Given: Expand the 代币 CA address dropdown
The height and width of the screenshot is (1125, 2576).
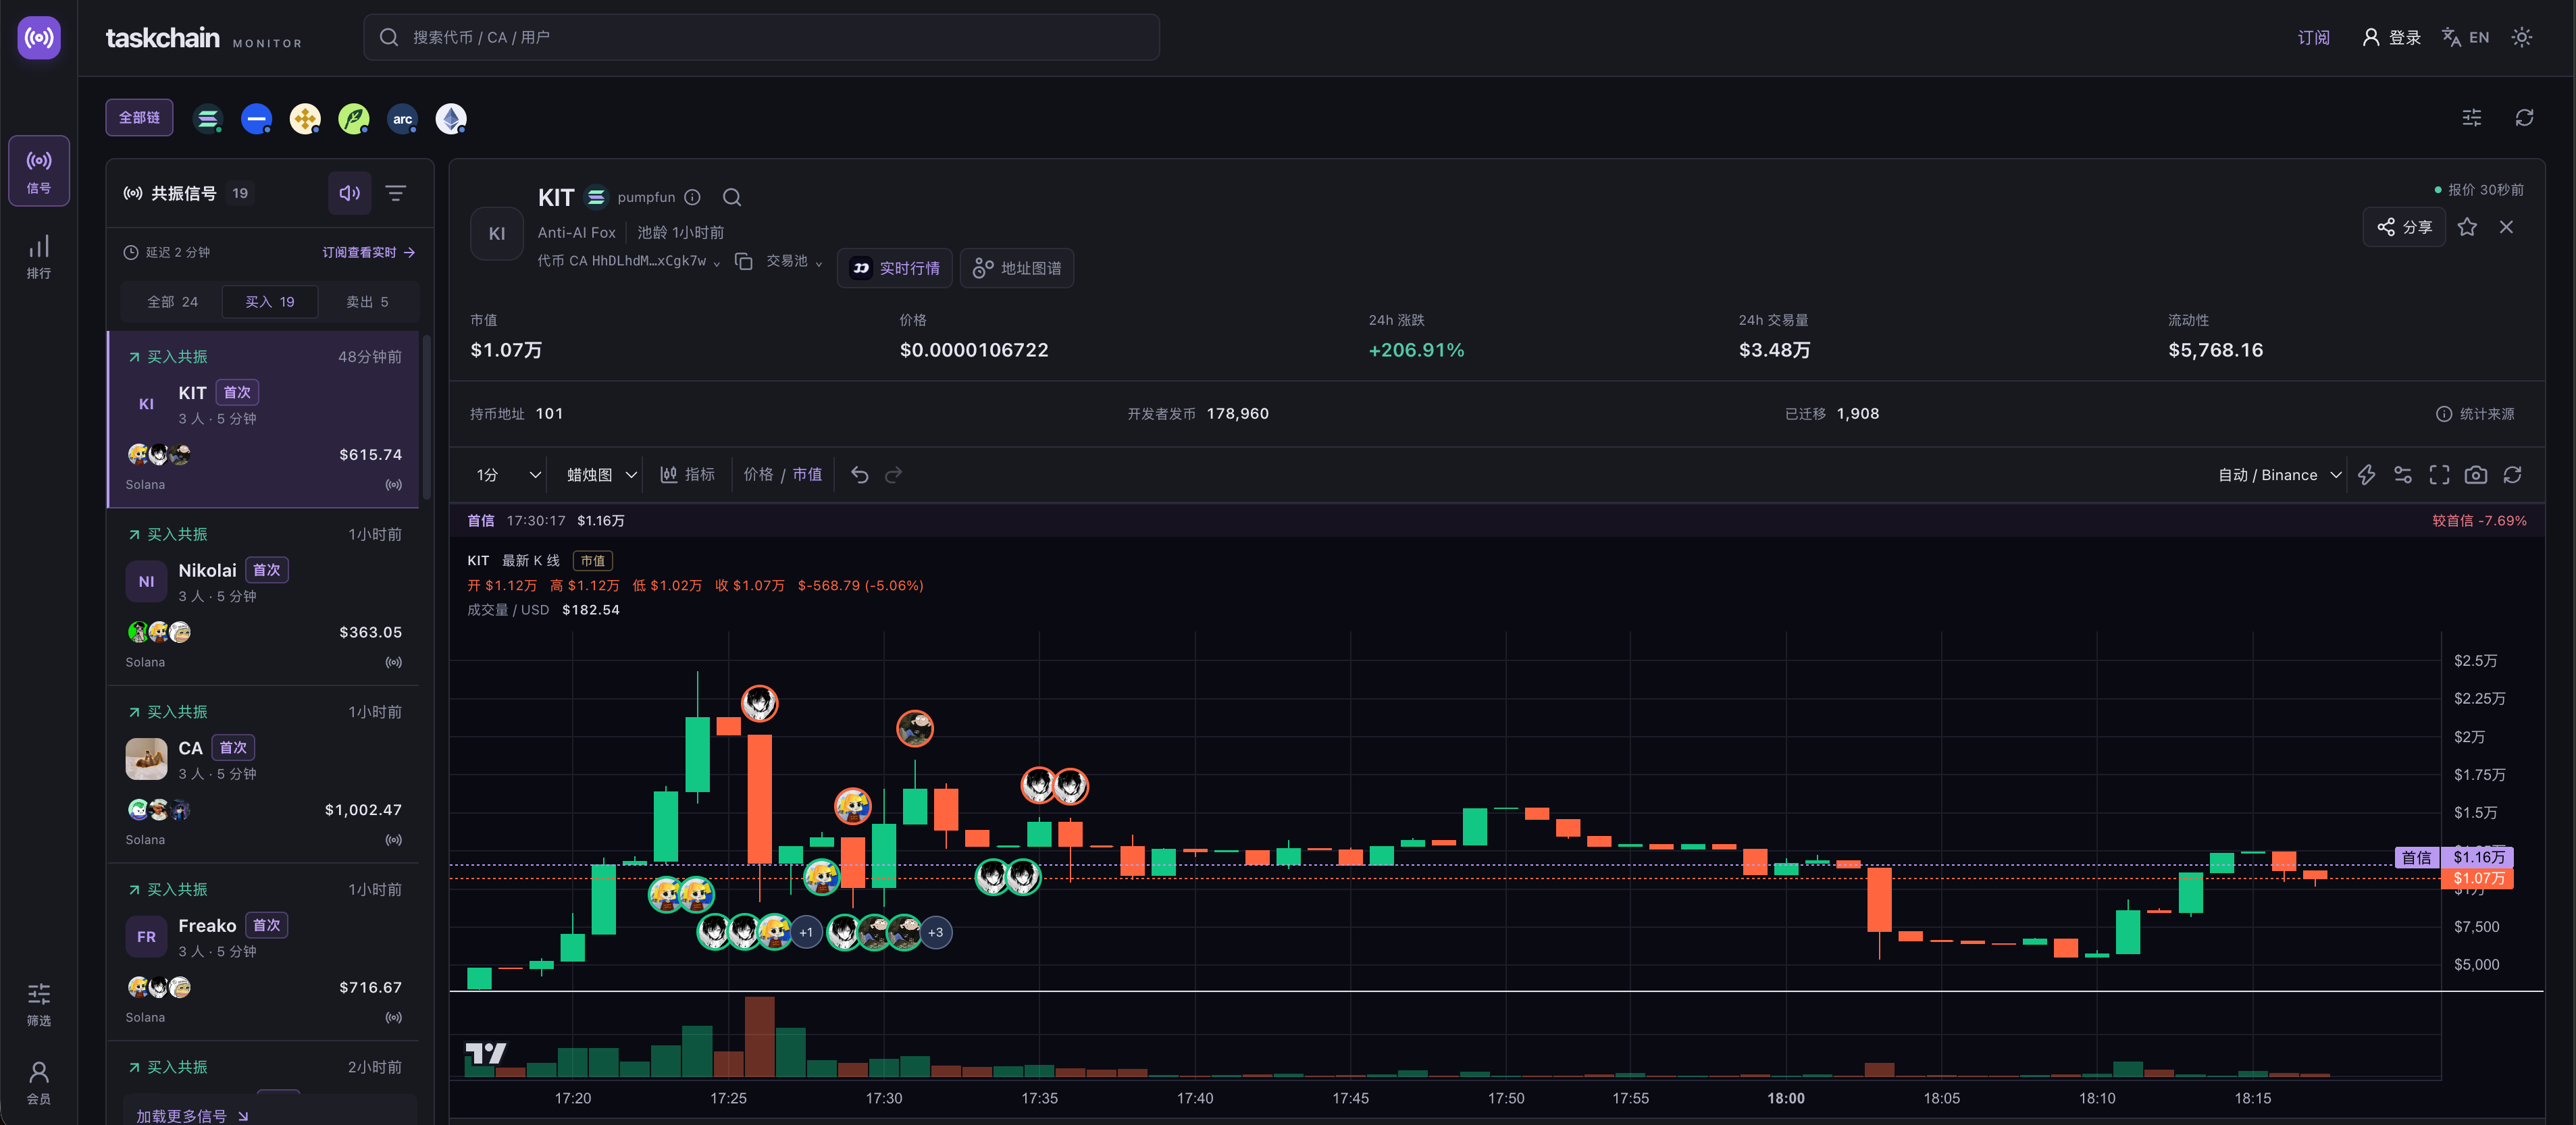Looking at the screenshot, I should pyautogui.click(x=628, y=261).
